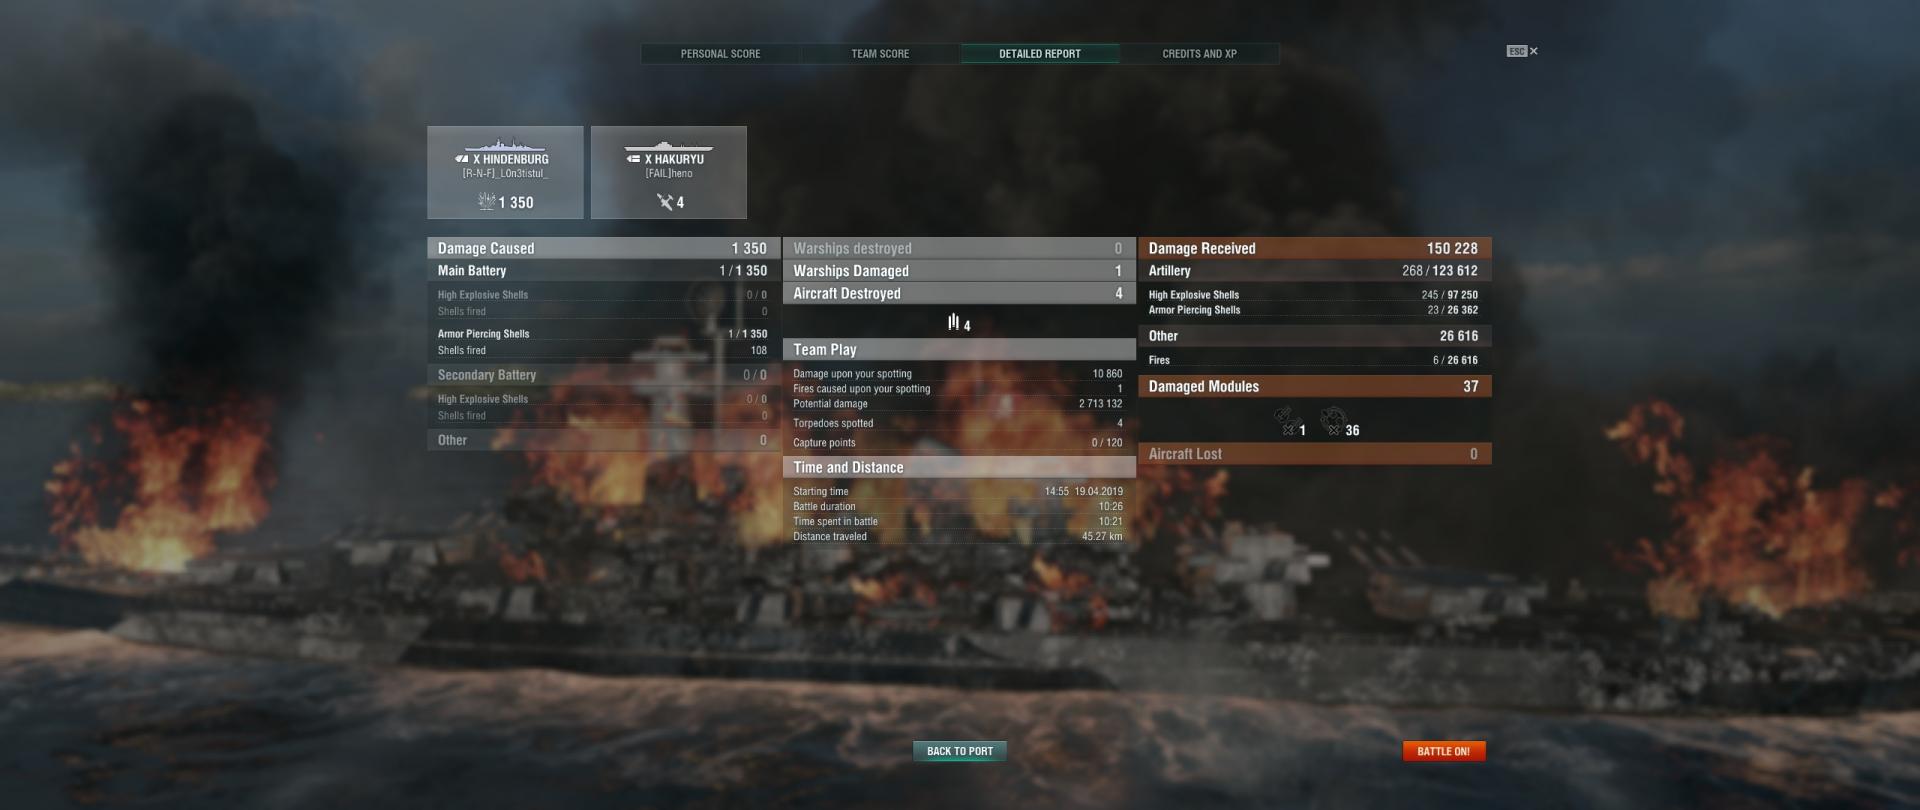Click the Hindenburg damage icon showing 1 350

pos(487,202)
